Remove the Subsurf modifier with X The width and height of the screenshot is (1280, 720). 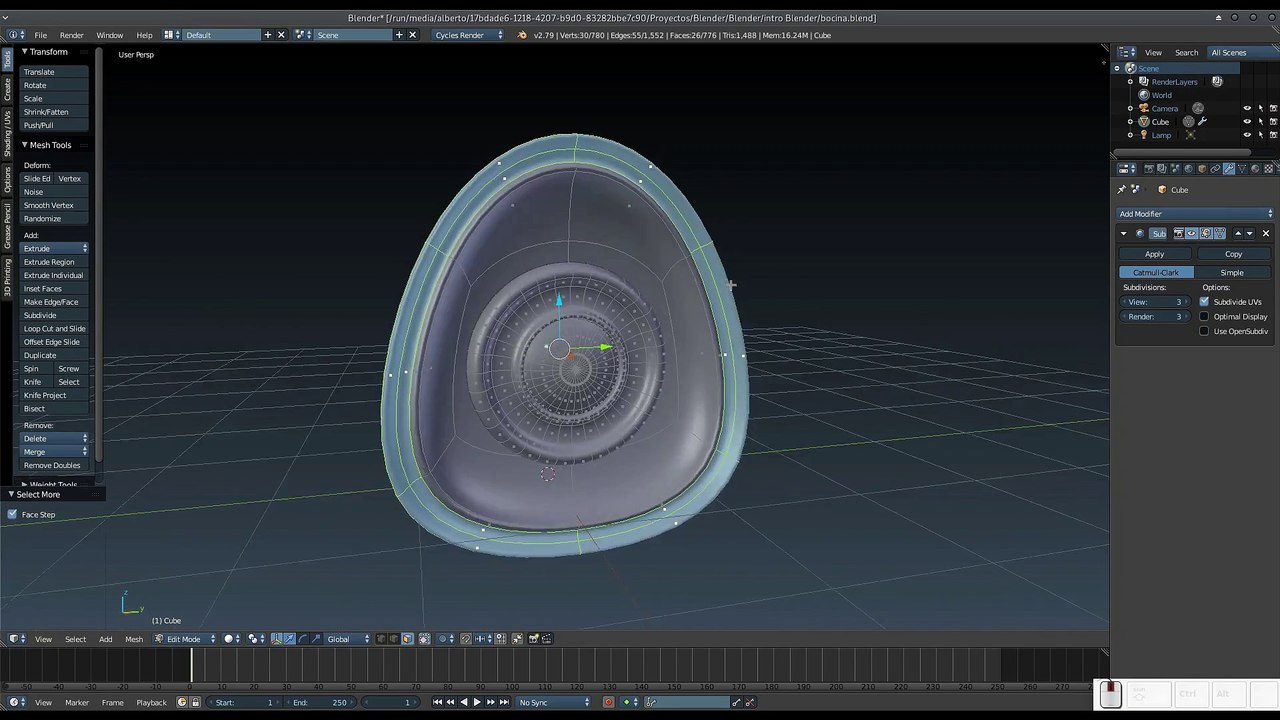(1266, 233)
